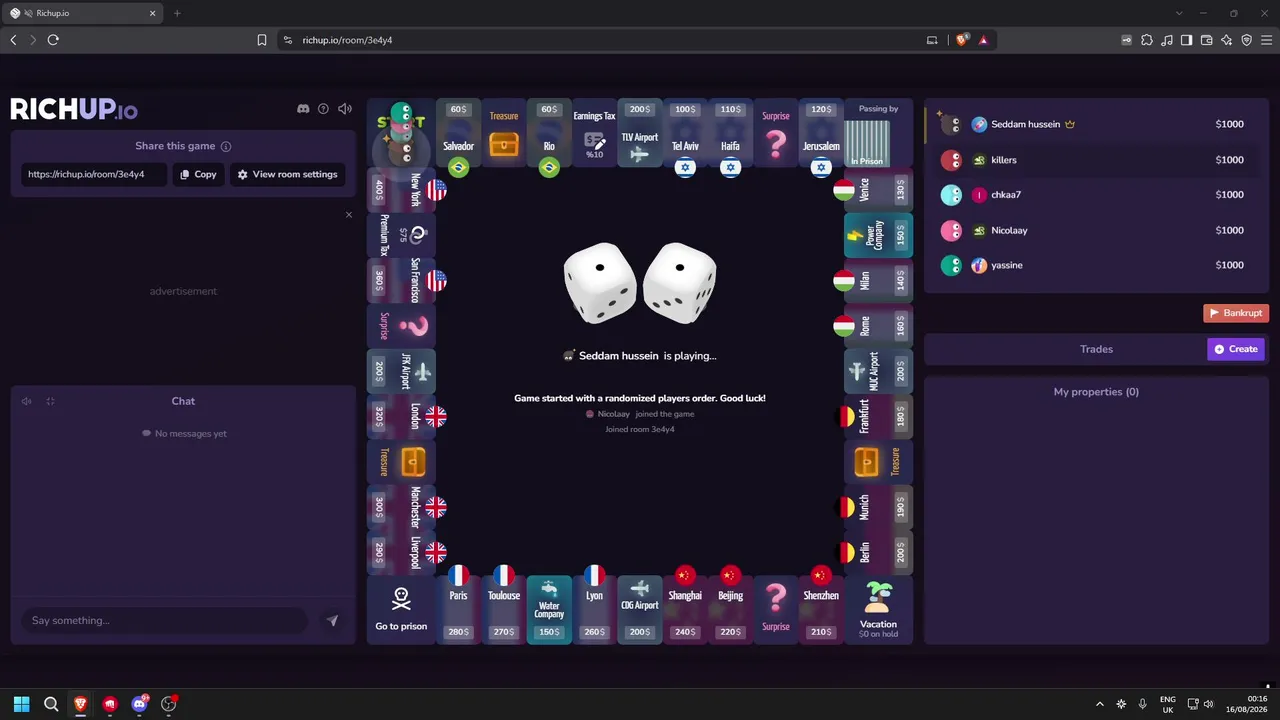The width and height of the screenshot is (1280, 720).
Task: Send the chat message
Action: pos(332,621)
